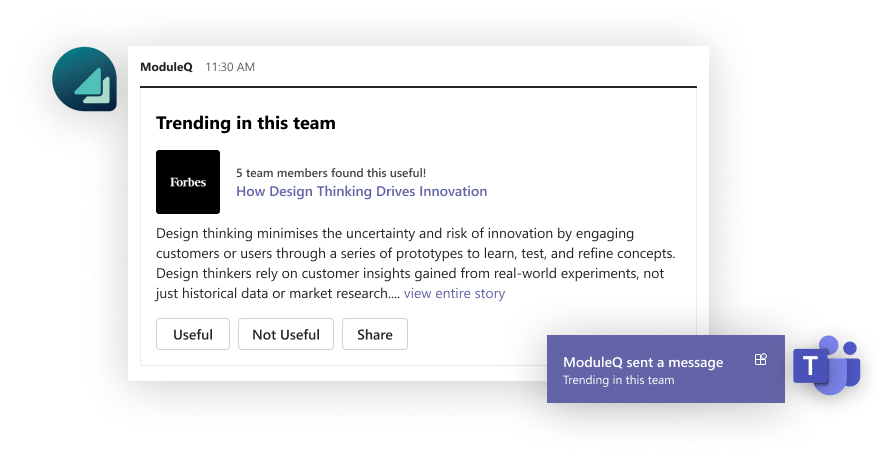
Task: Click the people figures in Teams logo
Action: click(842, 364)
